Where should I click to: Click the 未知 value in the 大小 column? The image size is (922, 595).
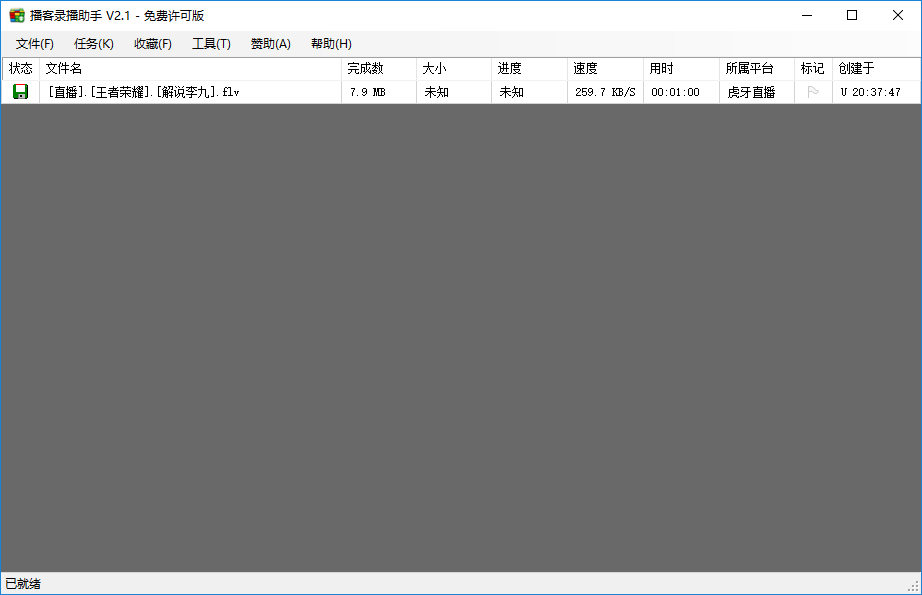pos(437,92)
